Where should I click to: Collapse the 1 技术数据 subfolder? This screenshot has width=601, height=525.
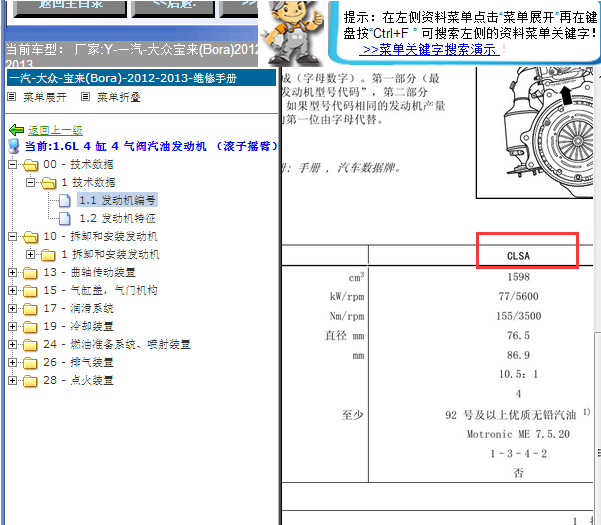[x=31, y=182]
